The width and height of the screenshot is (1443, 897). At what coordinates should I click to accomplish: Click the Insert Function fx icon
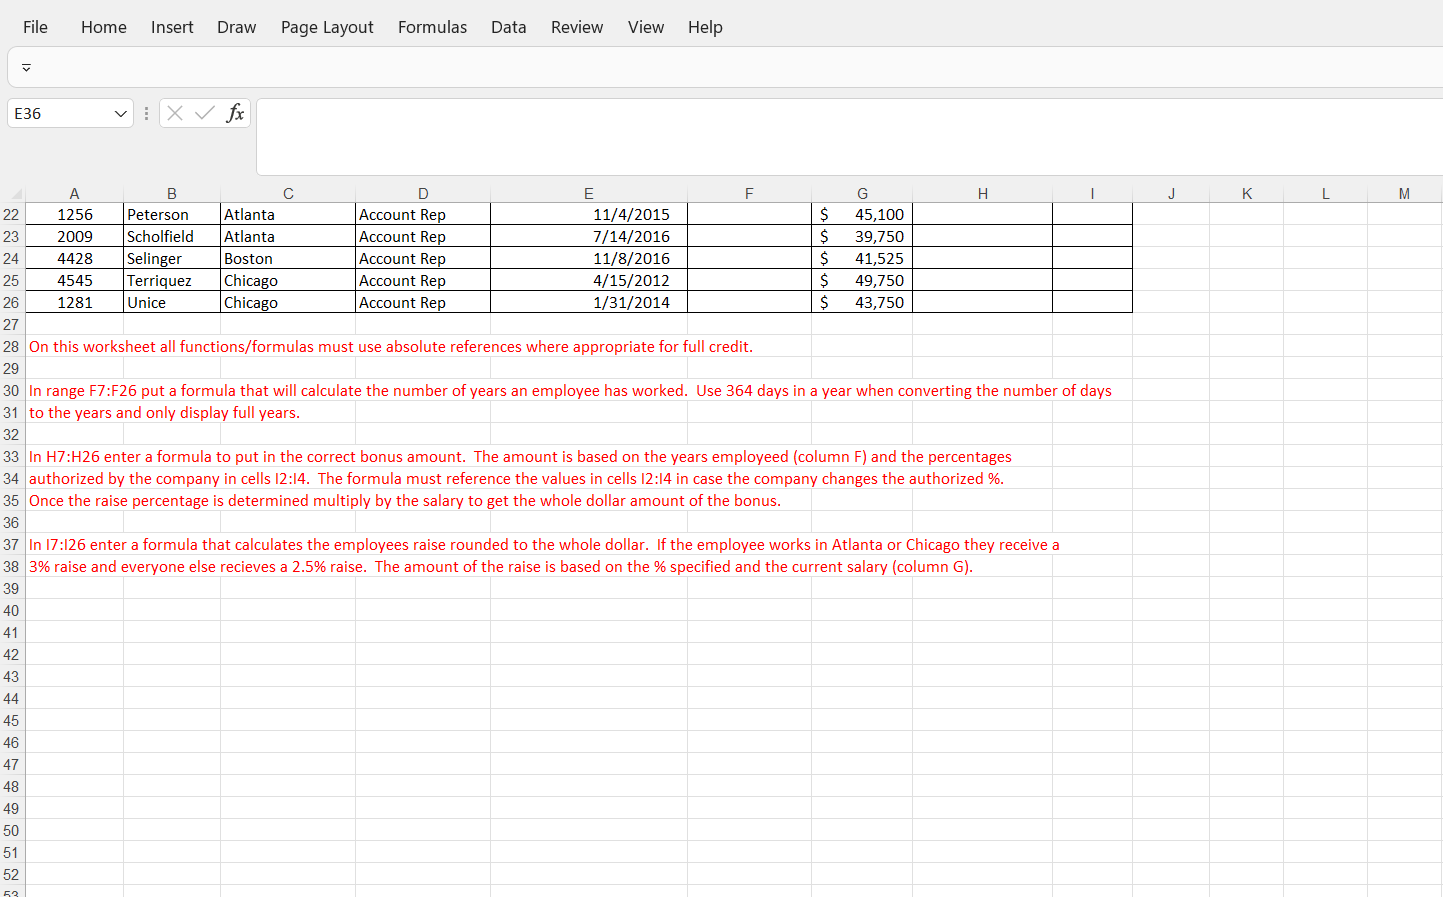tap(236, 113)
